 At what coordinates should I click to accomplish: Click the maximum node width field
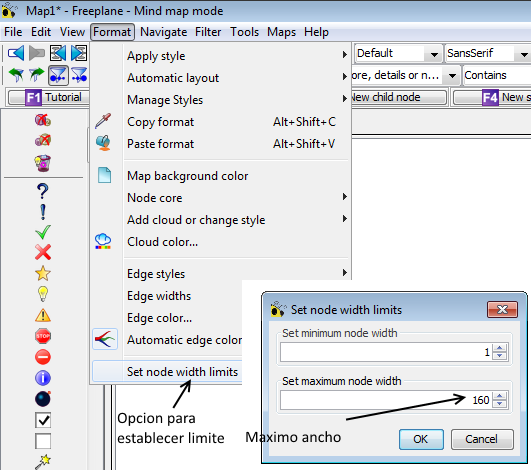(x=386, y=400)
